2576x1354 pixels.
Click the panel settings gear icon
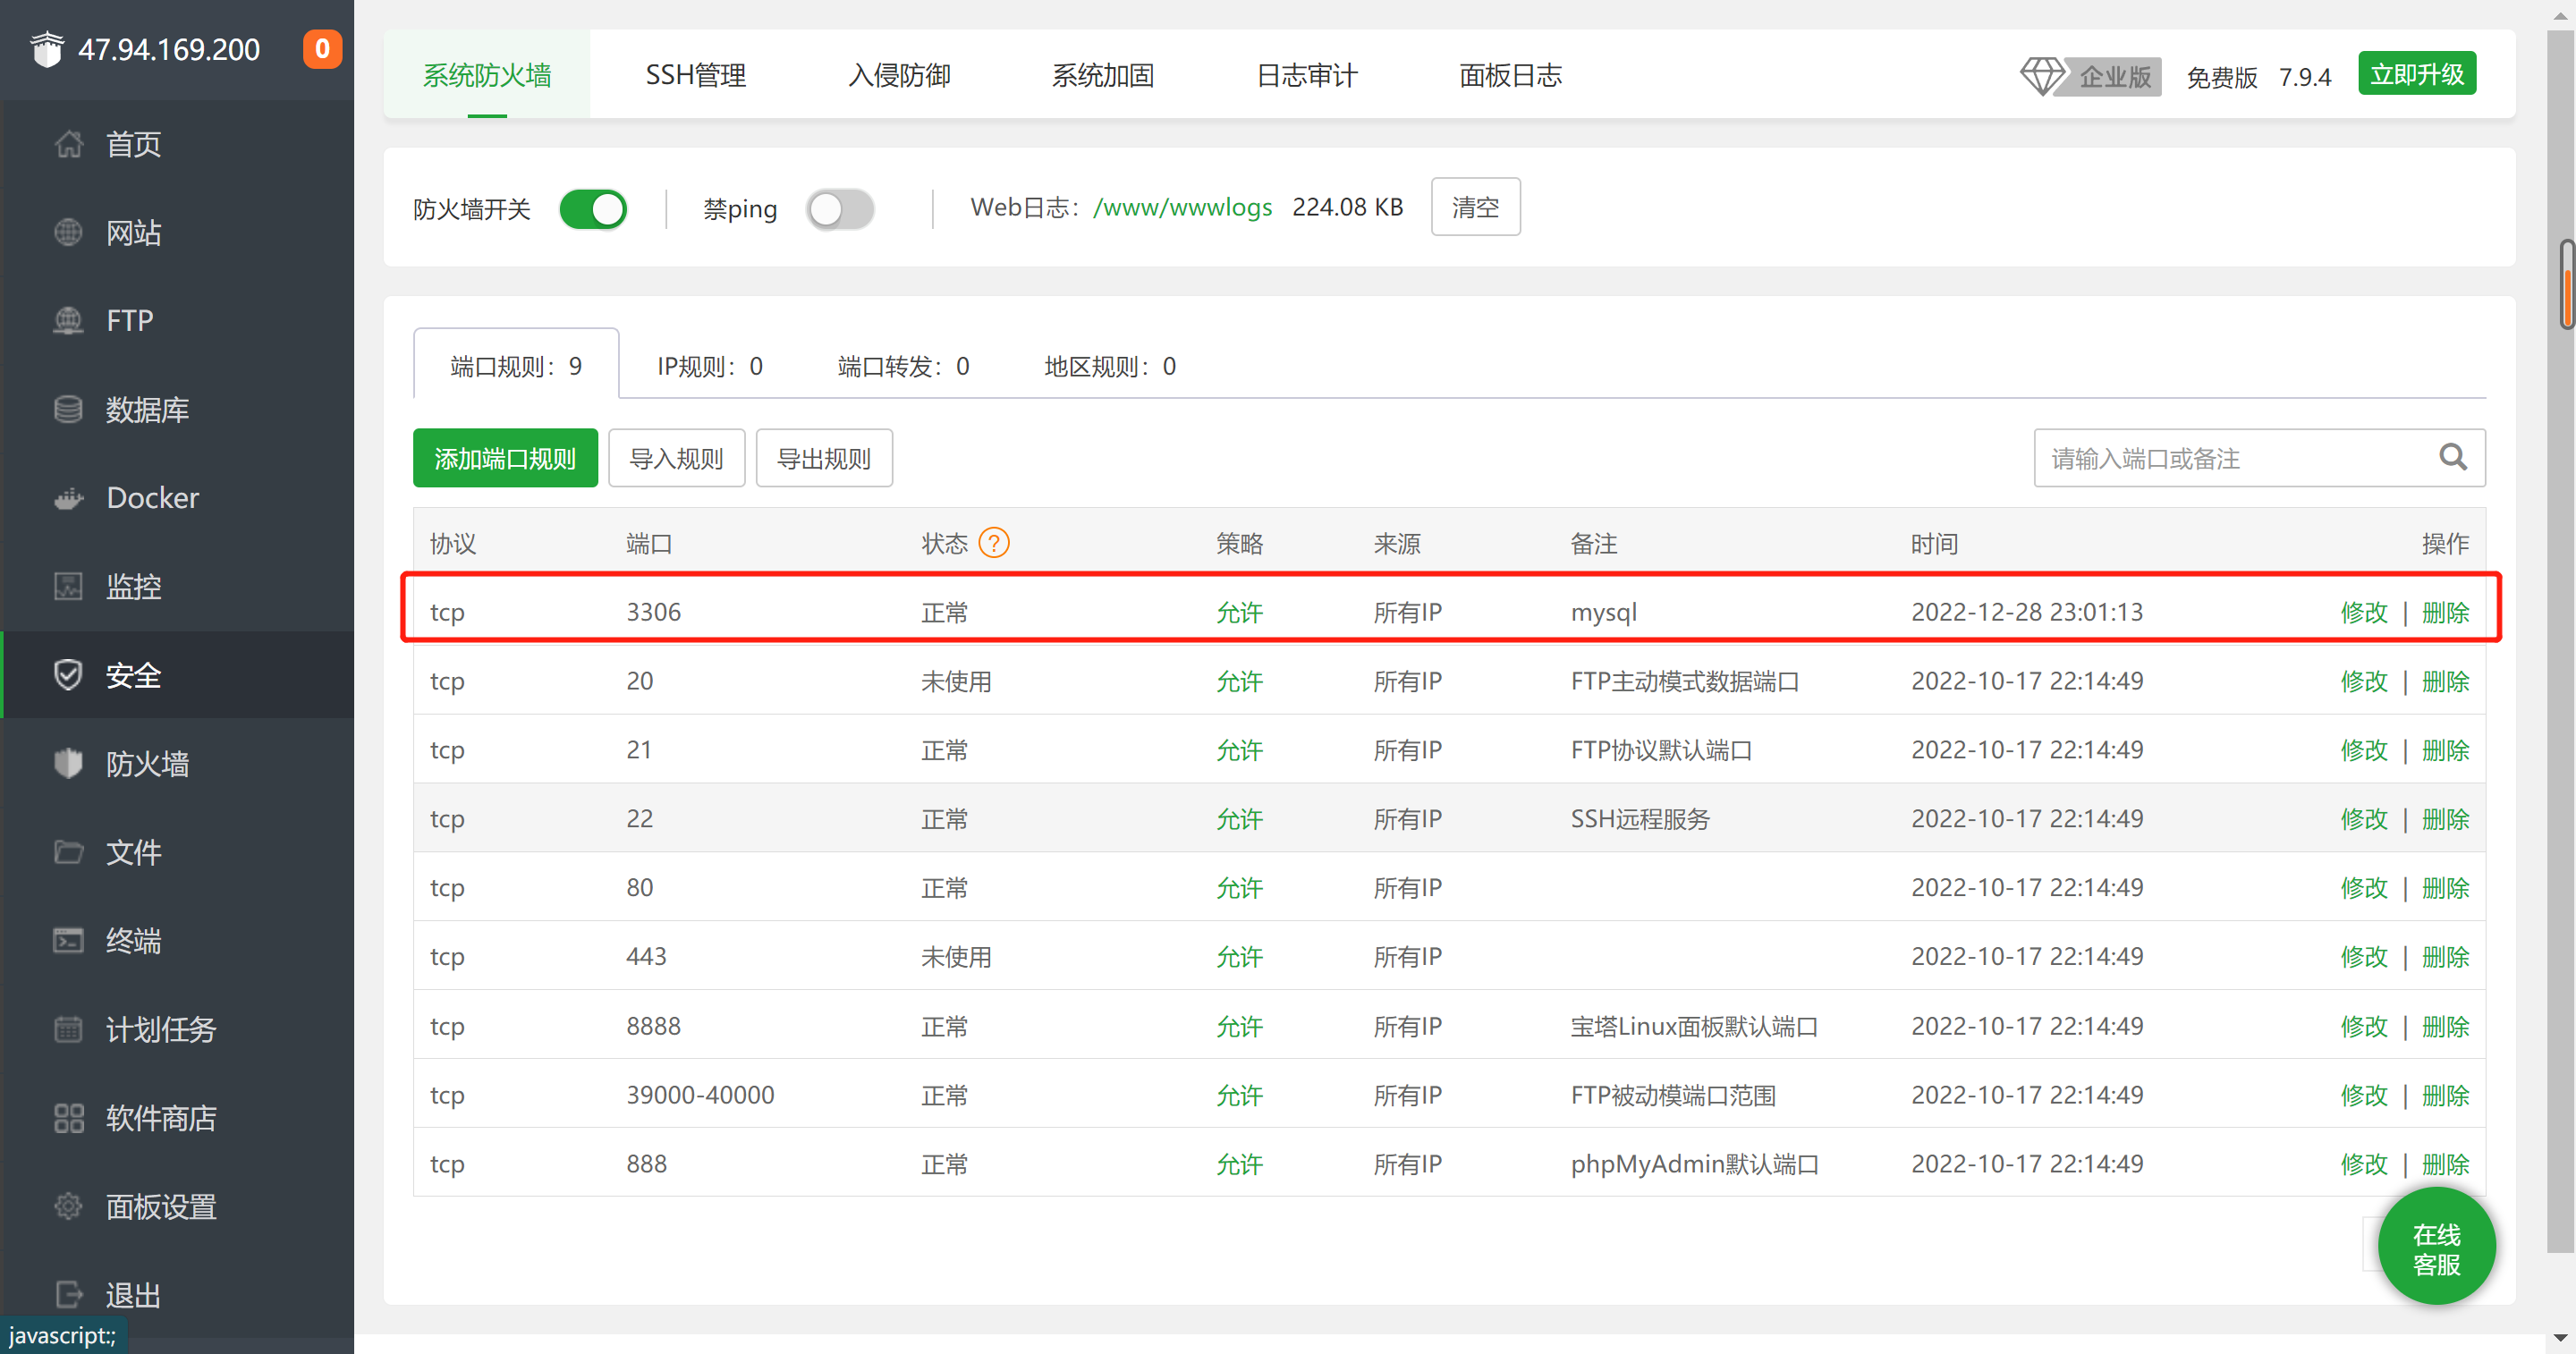click(x=68, y=1206)
